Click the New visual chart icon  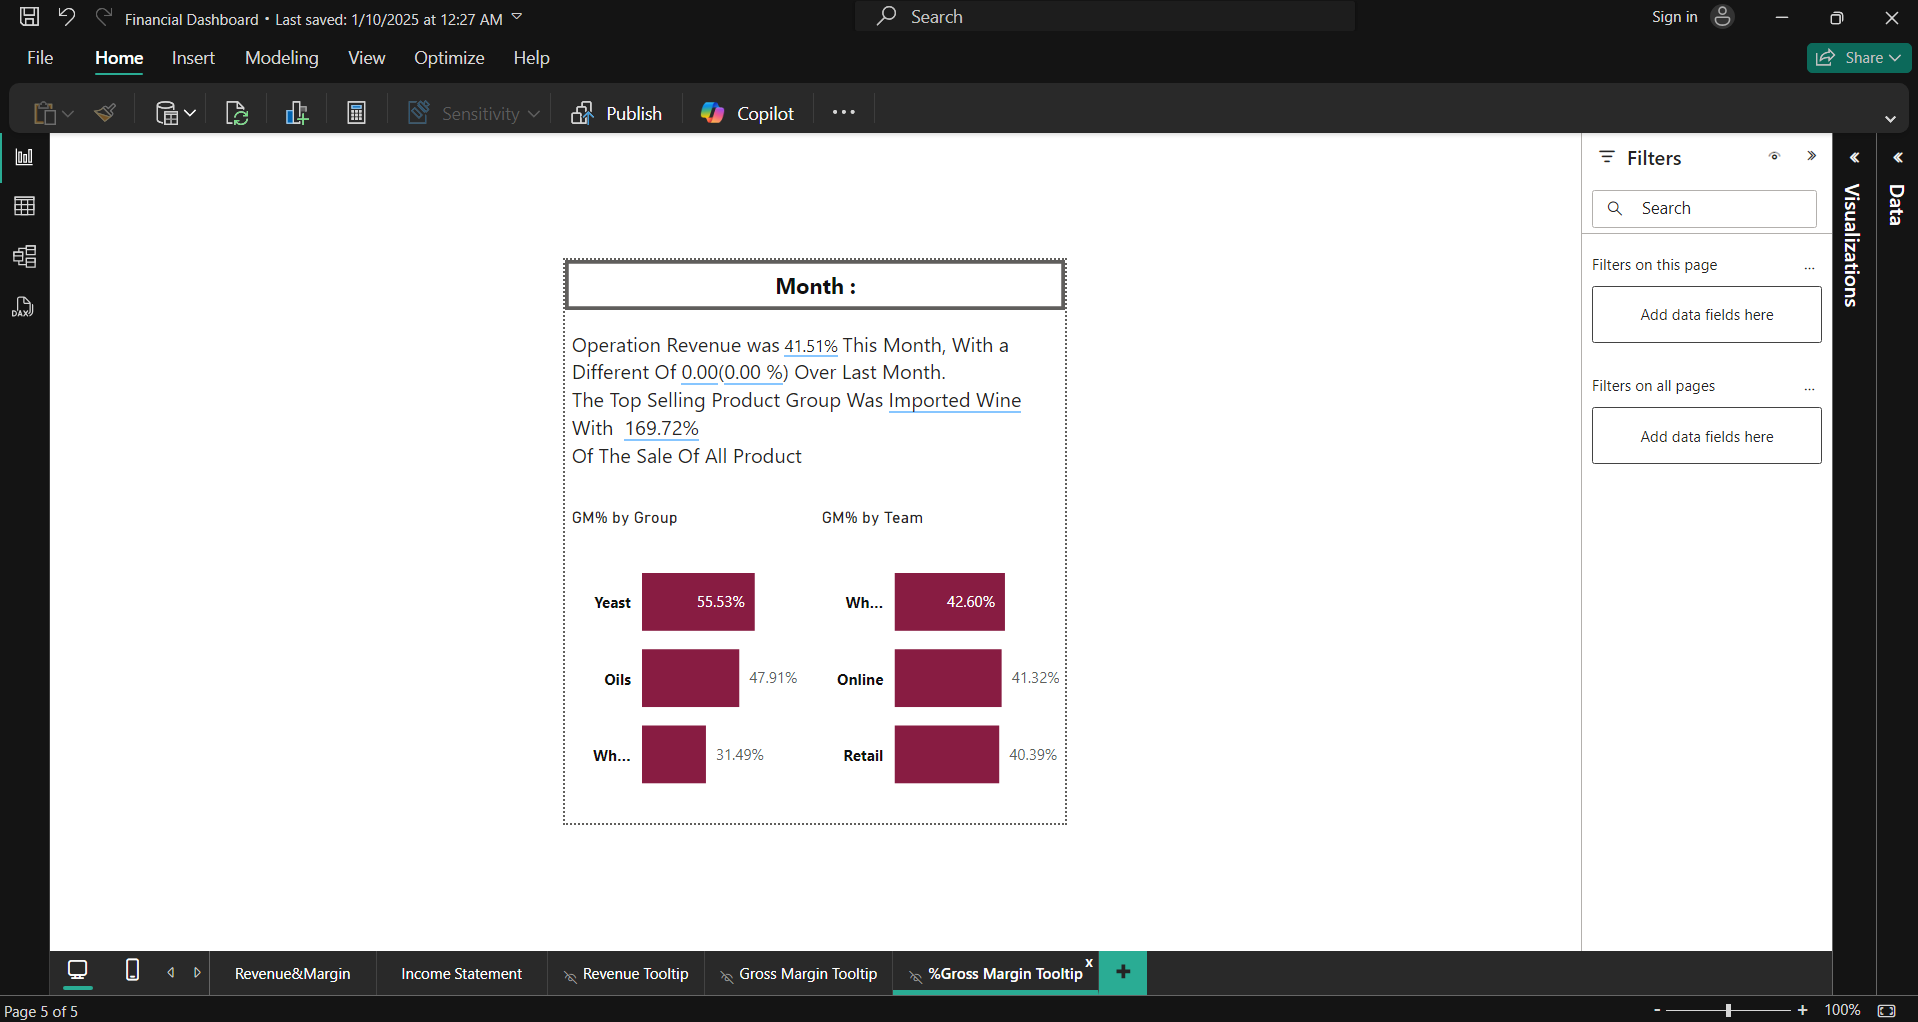point(297,113)
